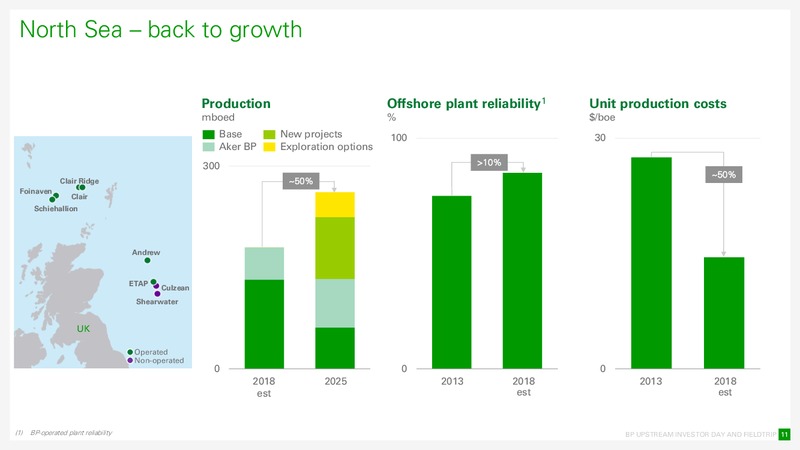800x450 pixels.
Task: Click the yellow Exploration segment of 2025 bar
Action: click(x=335, y=205)
